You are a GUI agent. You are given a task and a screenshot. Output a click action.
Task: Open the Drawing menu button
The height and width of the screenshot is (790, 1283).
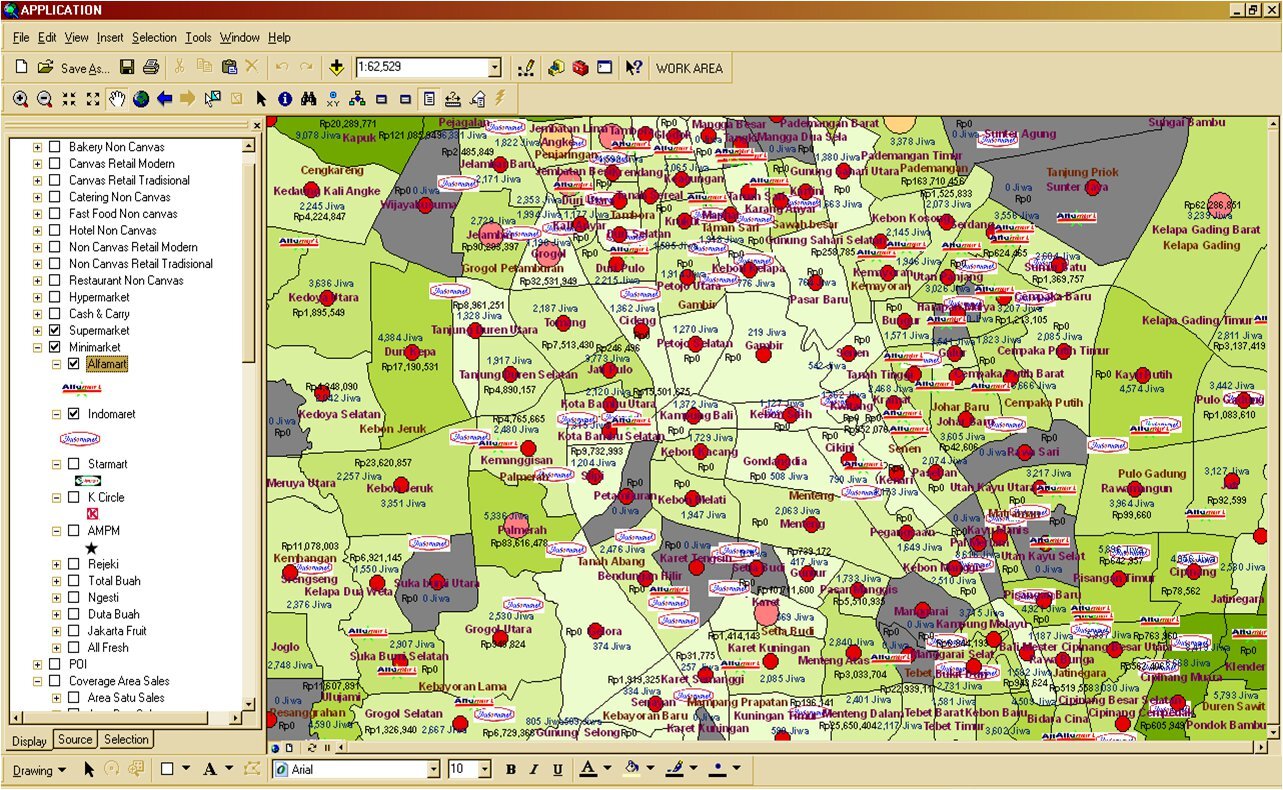pyautogui.click(x=40, y=770)
